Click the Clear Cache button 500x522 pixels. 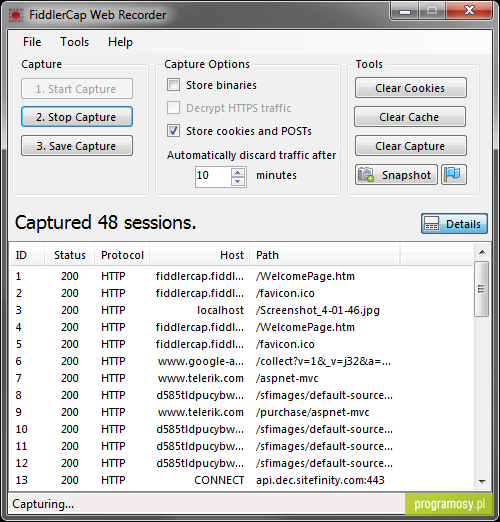point(410,117)
